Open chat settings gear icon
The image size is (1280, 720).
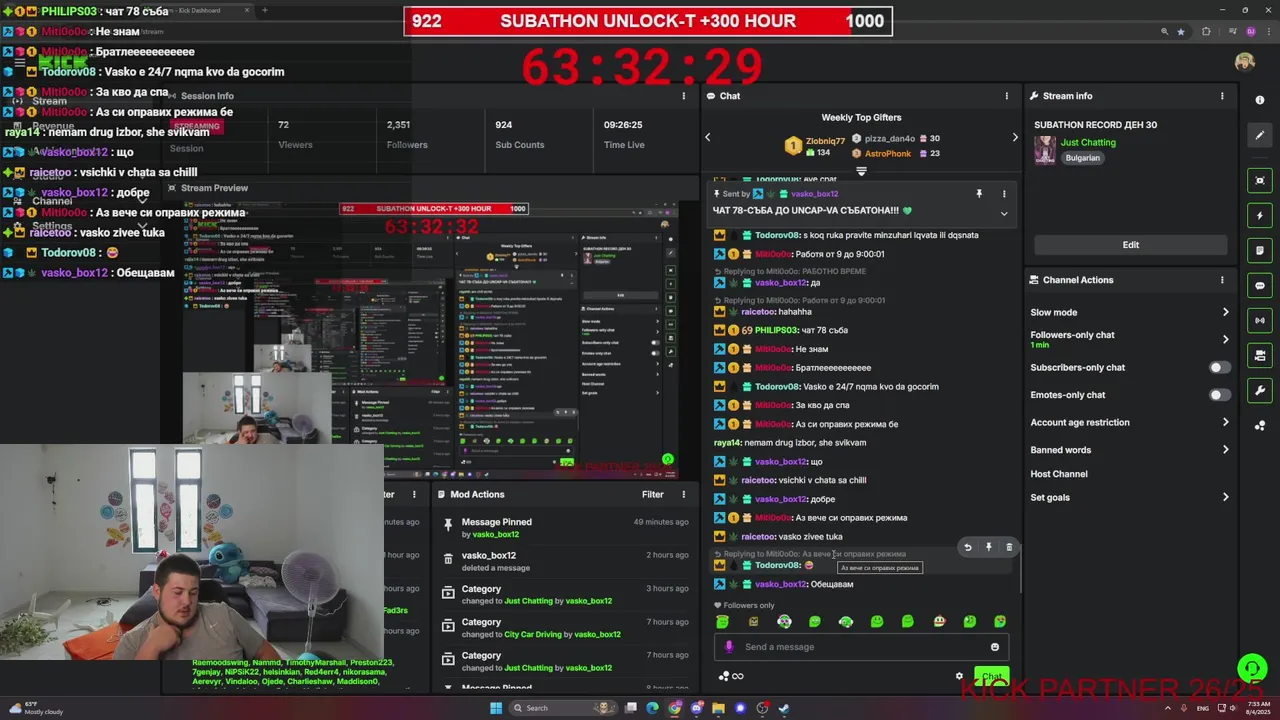click(x=959, y=676)
